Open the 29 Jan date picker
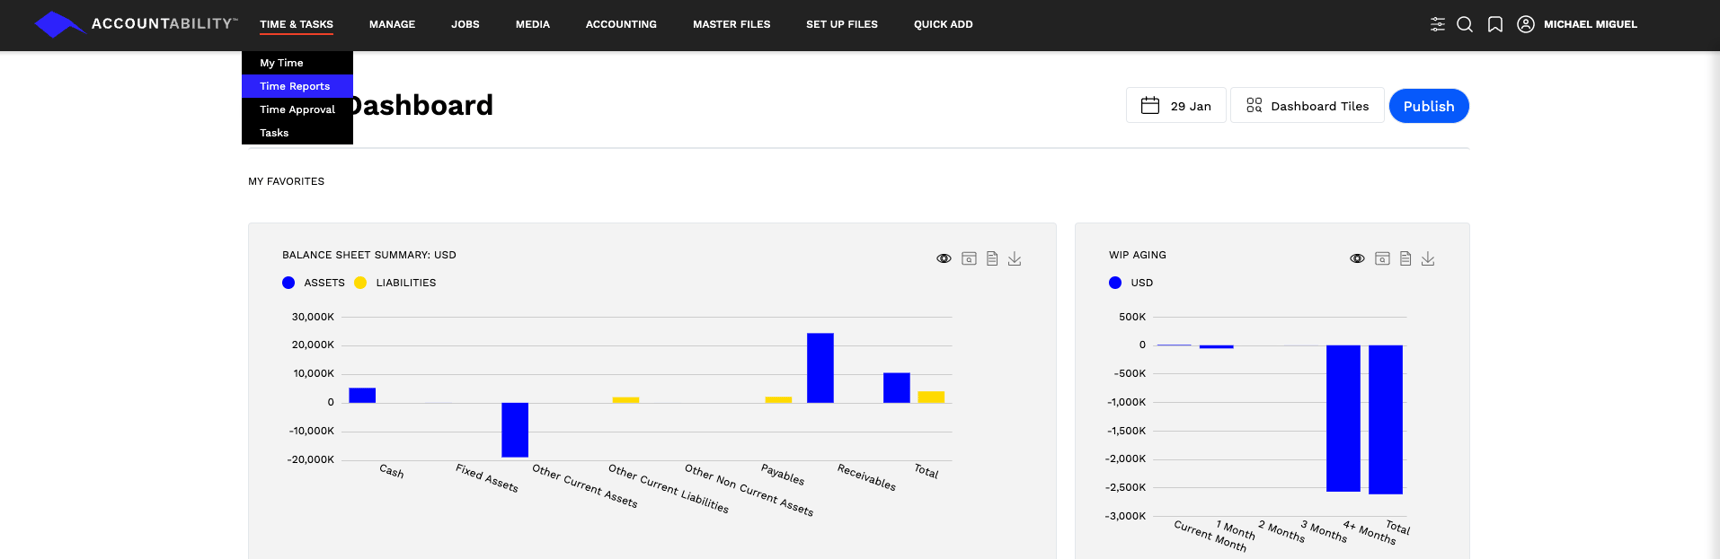This screenshot has height=559, width=1720. 1176,106
